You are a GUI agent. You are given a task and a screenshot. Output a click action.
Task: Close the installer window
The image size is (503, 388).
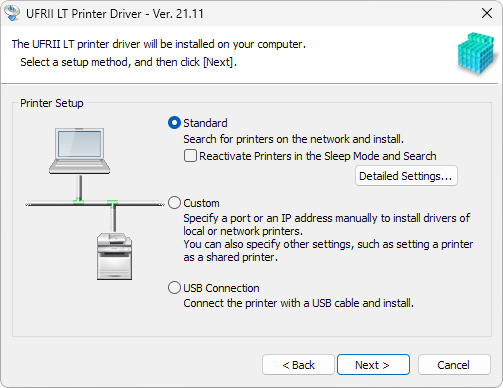(487, 13)
